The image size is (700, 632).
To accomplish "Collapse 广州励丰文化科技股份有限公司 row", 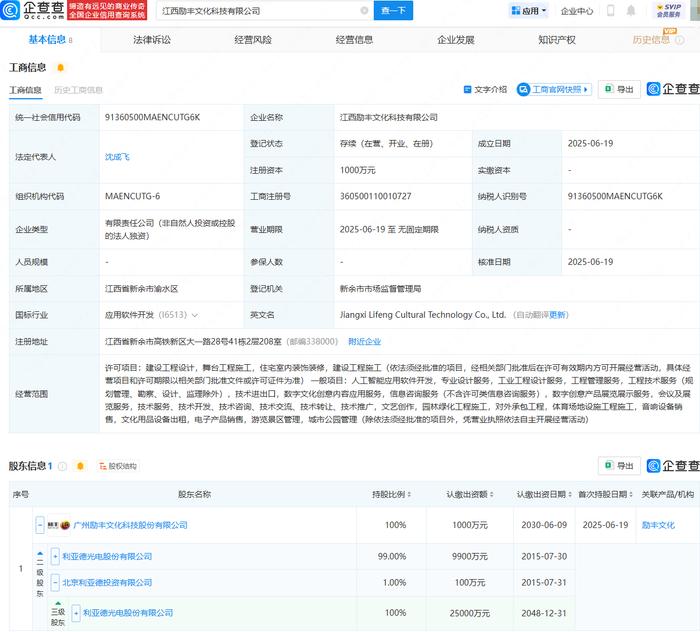I will coord(40,525).
